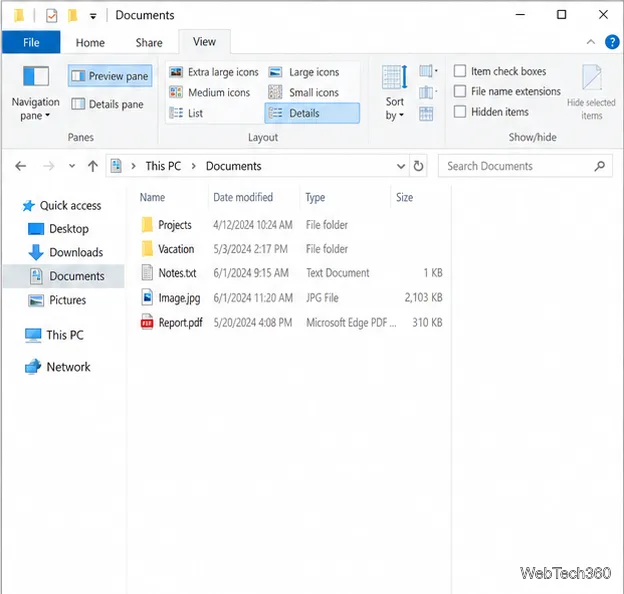
Task: Open recent locations dropdown arrow
Action: tap(72, 166)
